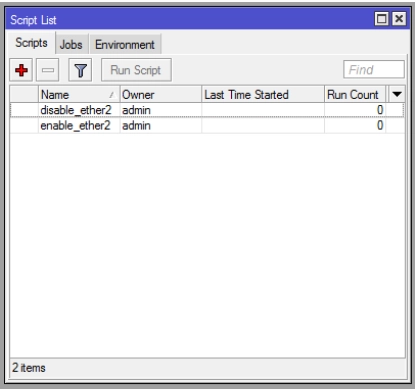Switch to the Environment tab
The image size is (416, 389).
(125, 44)
